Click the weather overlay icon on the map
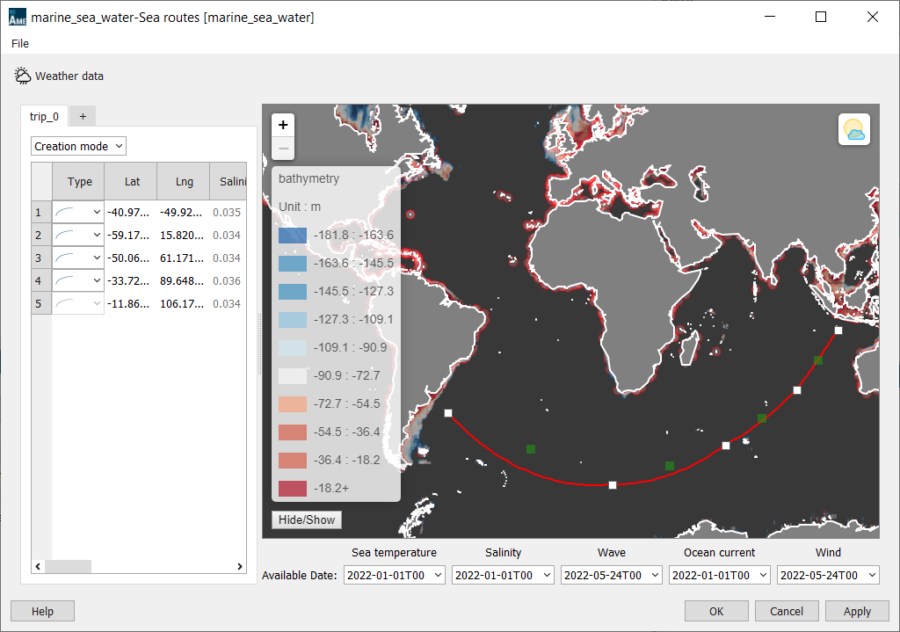 click(853, 129)
